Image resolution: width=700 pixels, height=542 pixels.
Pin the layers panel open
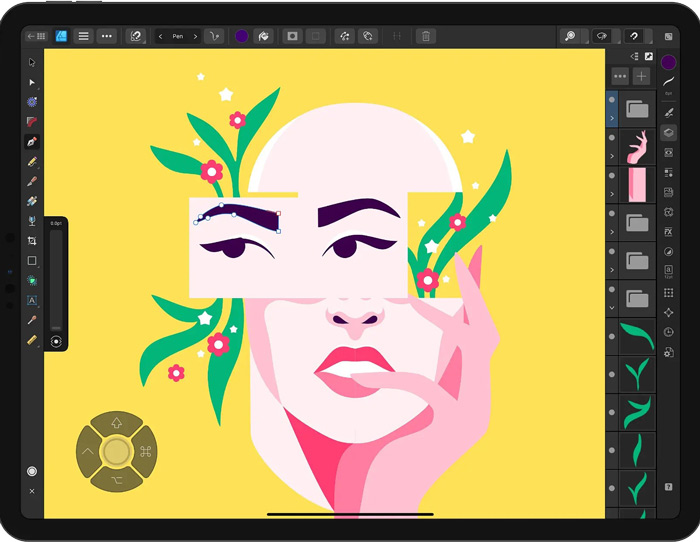click(x=649, y=56)
